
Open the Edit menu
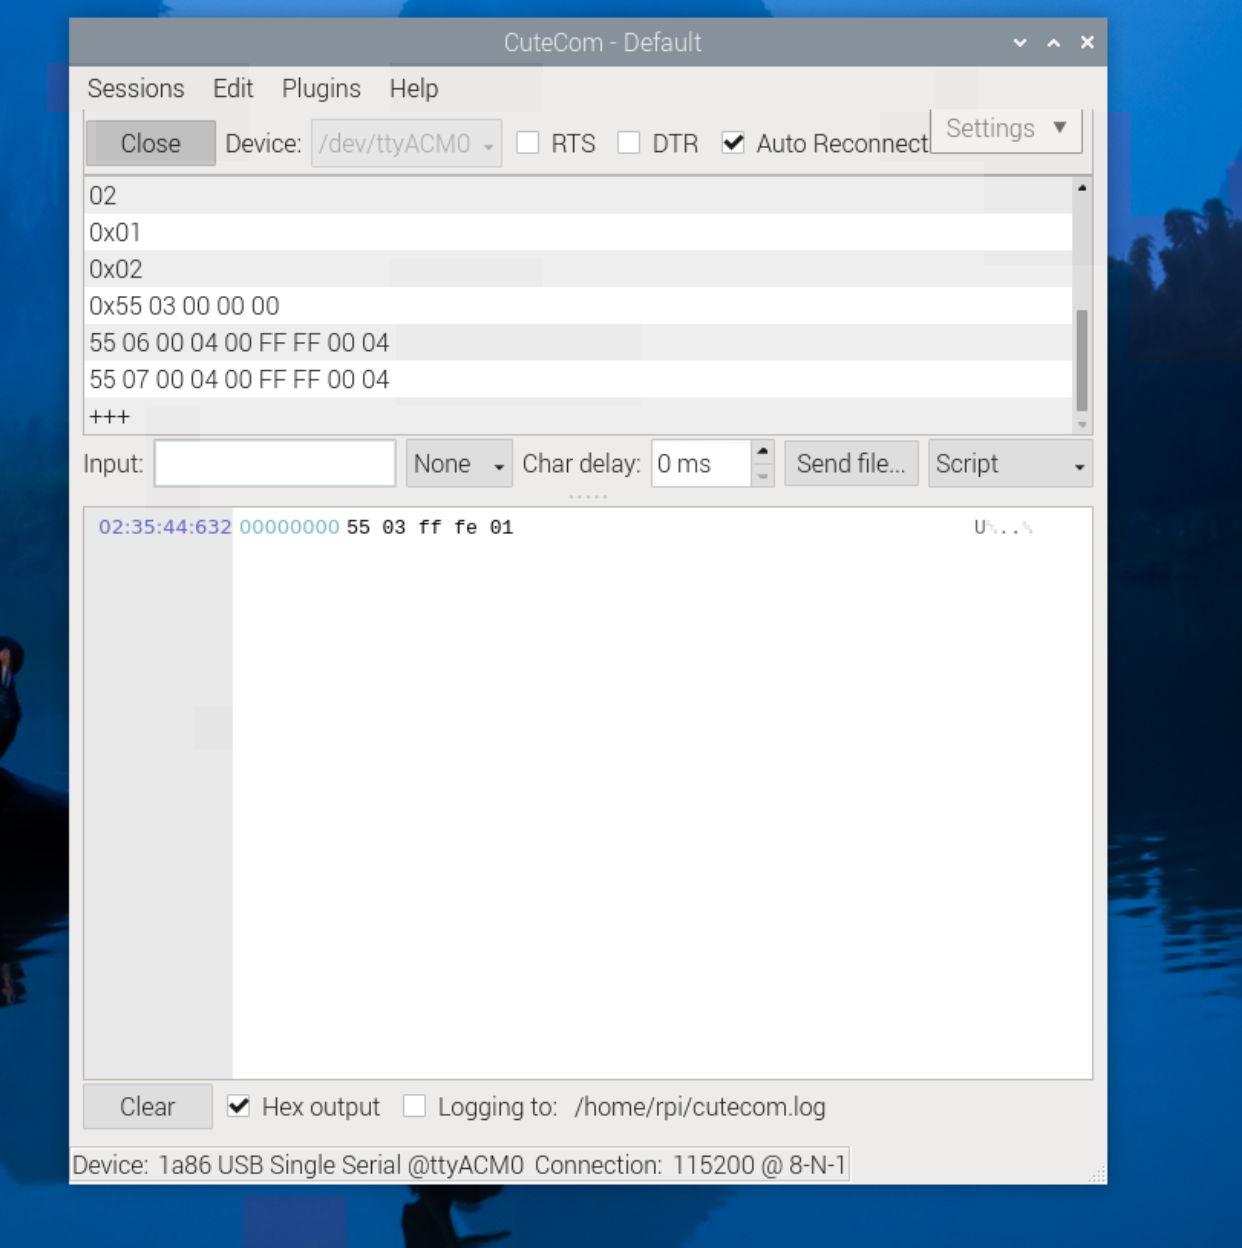tap(233, 89)
